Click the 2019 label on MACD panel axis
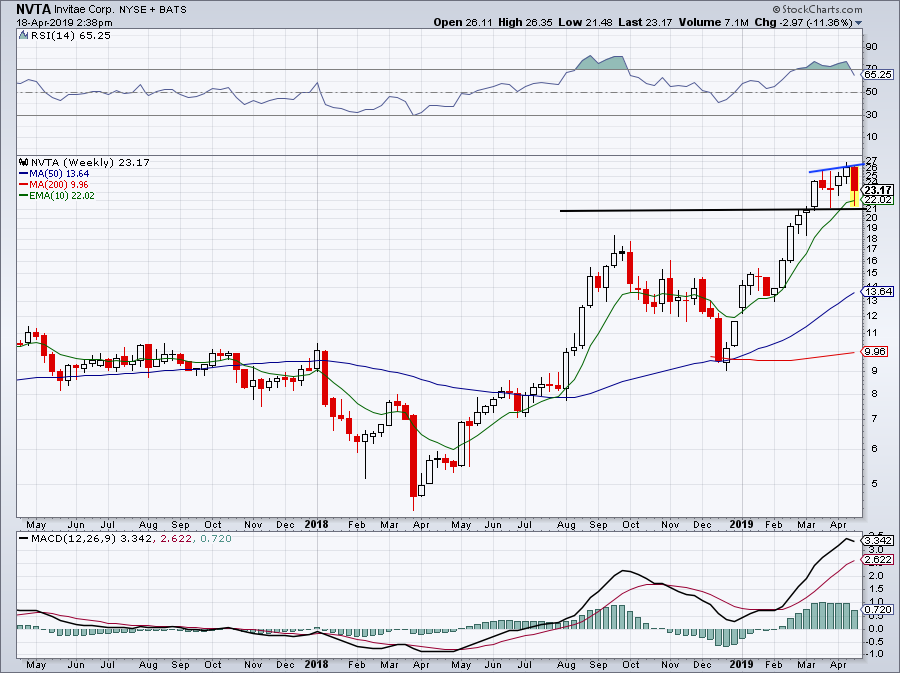Image resolution: width=900 pixels, height=673 pixels. pos(741,664)
